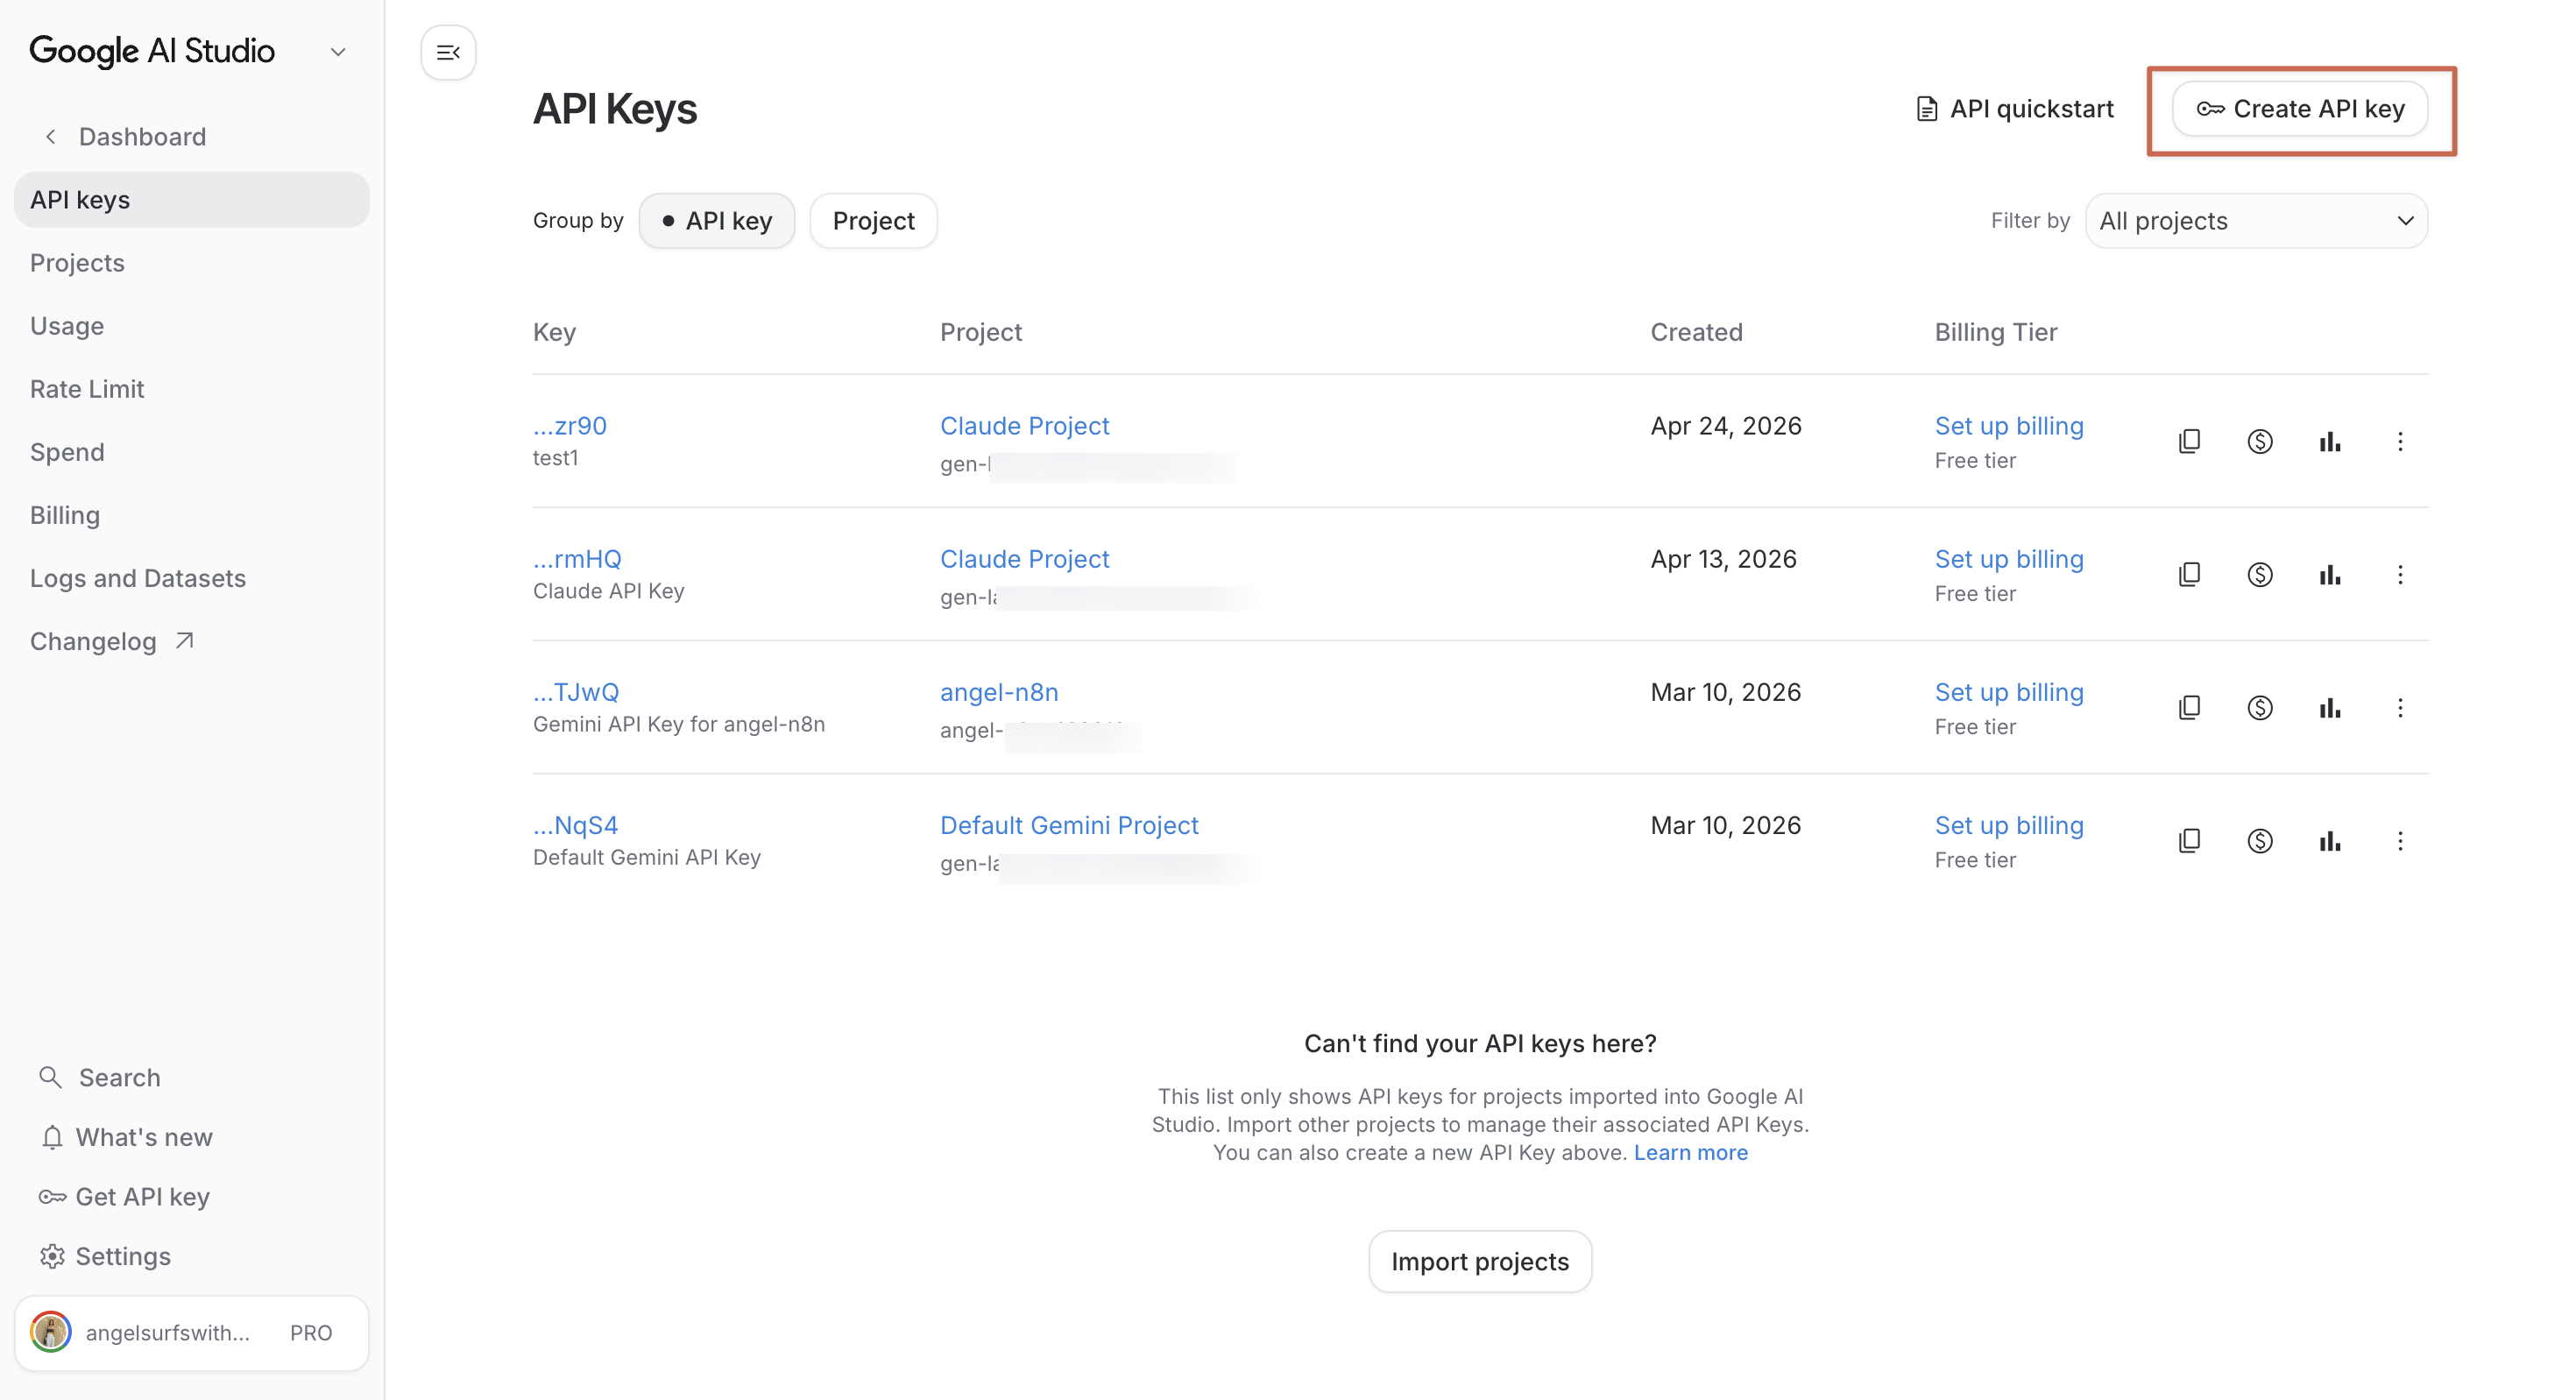
Task: View usage chart for ...TJwQ key
Action: click(2329, 707)
